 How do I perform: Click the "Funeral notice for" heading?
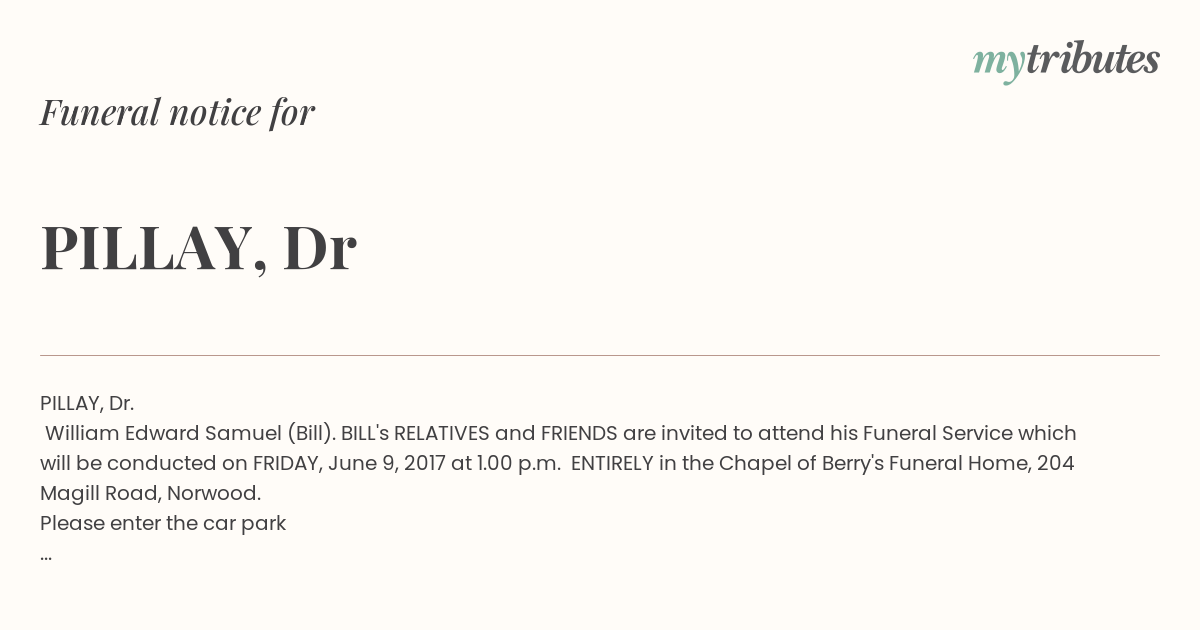(177, 112)
